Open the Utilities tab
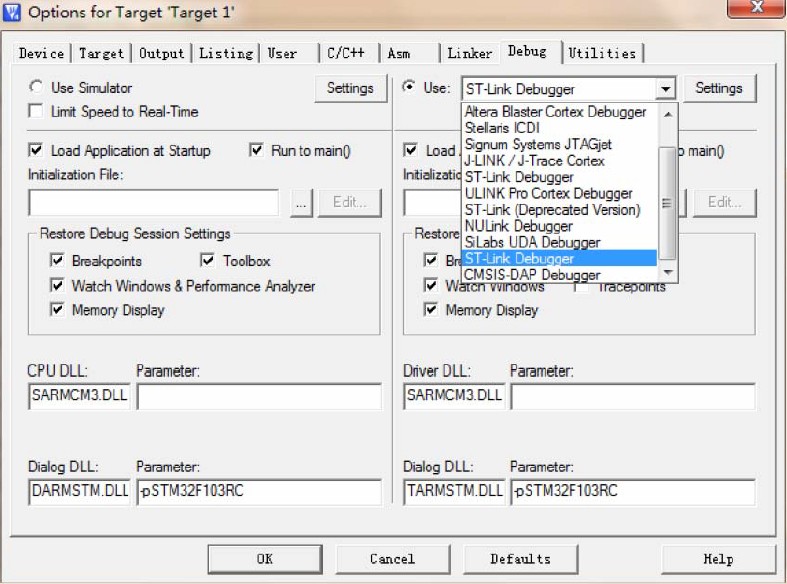Screen dimensions: 787x584 tap(602, 53)
